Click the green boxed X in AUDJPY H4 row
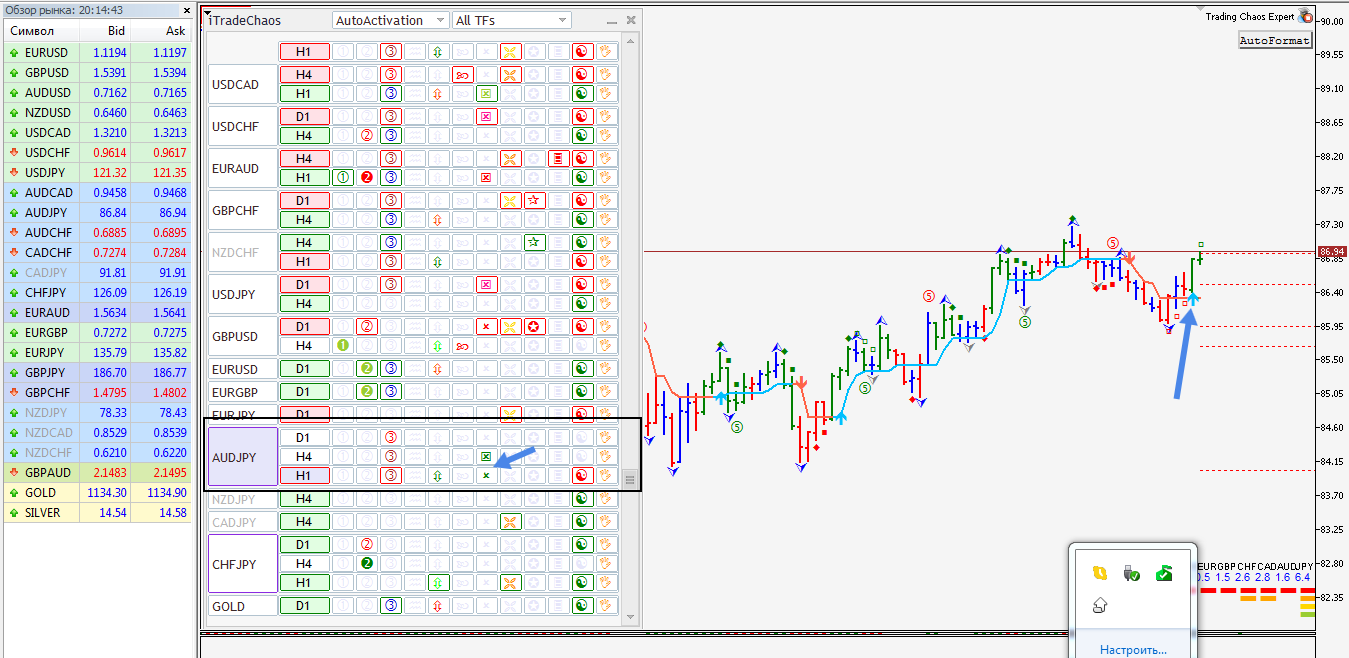 [485, 457]
